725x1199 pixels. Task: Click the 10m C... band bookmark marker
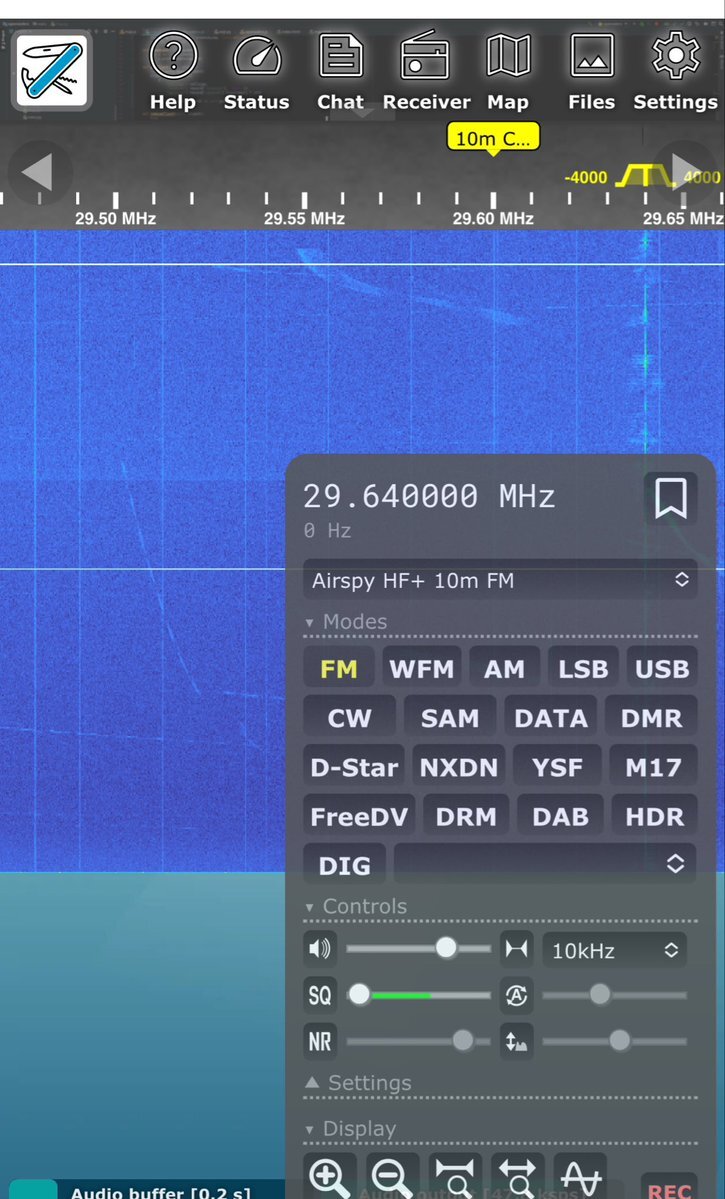[x=493, y=139]
